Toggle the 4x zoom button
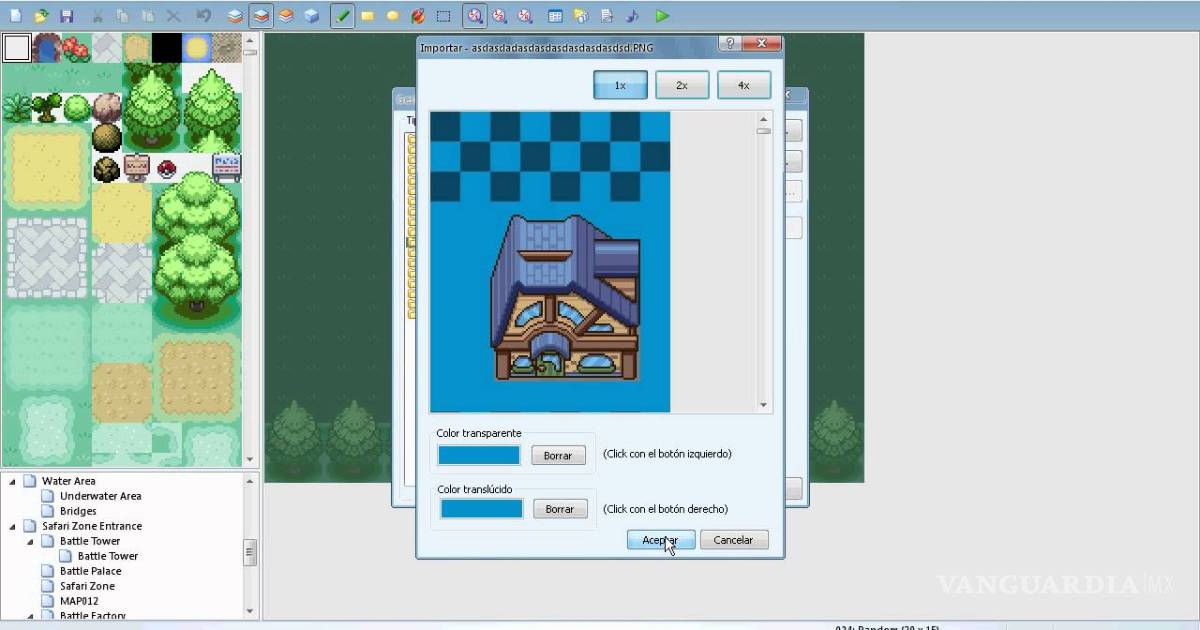Image resolution: width=1200 pixels, height=630 pixels. (x=743, y=85)
